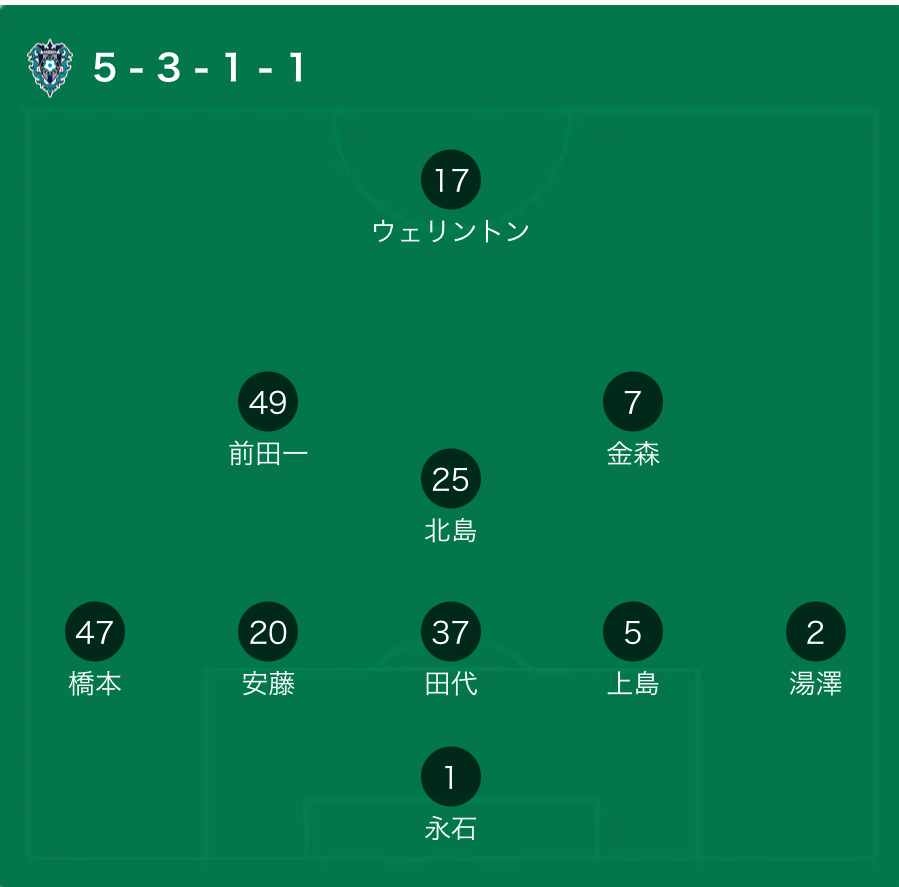Click the 金森 player name

tap(633, 454)
